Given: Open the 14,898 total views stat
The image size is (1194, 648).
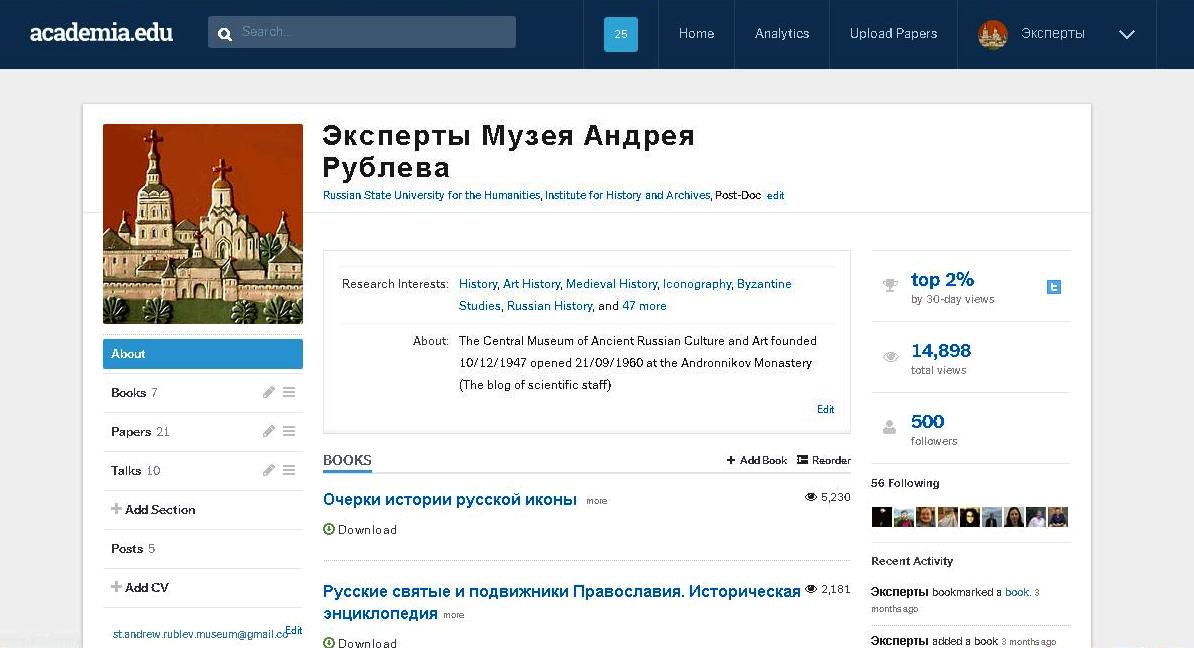Looking at the screenshot, I should tap(940, 351).
